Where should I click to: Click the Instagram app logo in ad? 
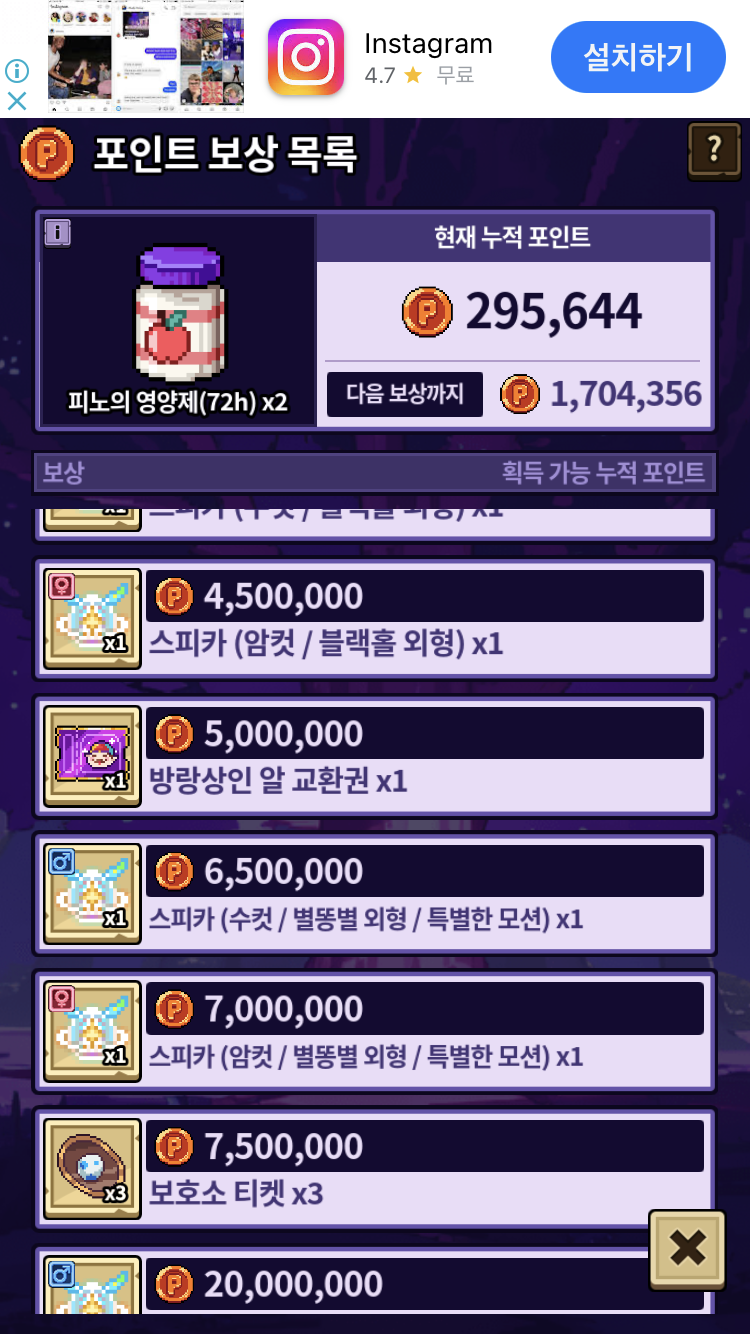(x=305, y=57)
